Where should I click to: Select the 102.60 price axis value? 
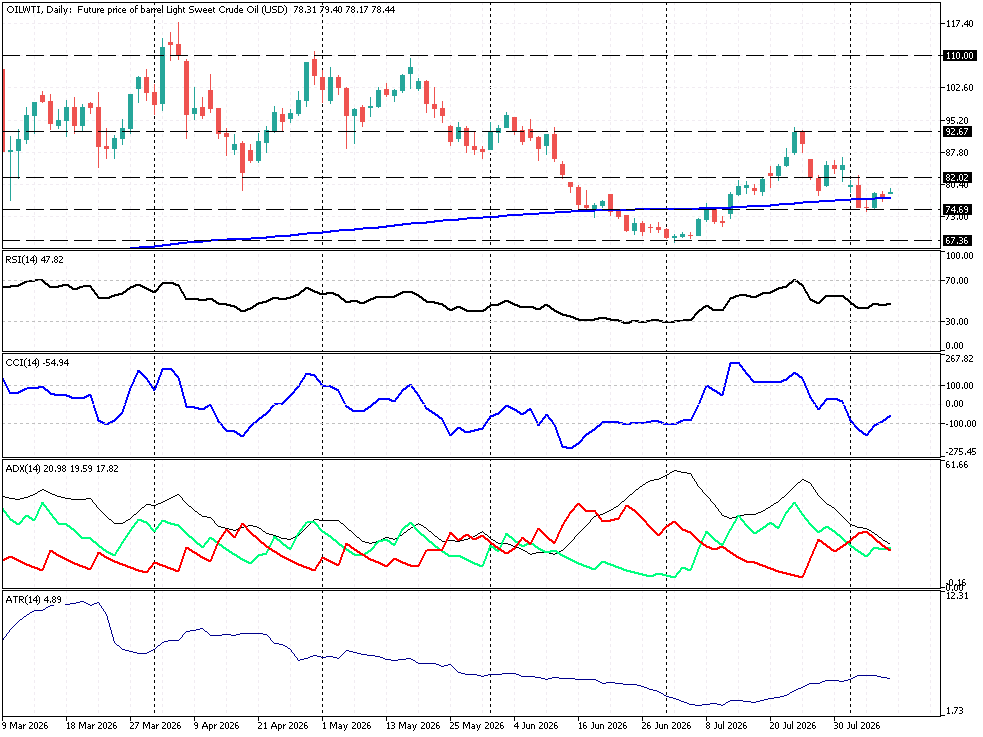(959, 88)
